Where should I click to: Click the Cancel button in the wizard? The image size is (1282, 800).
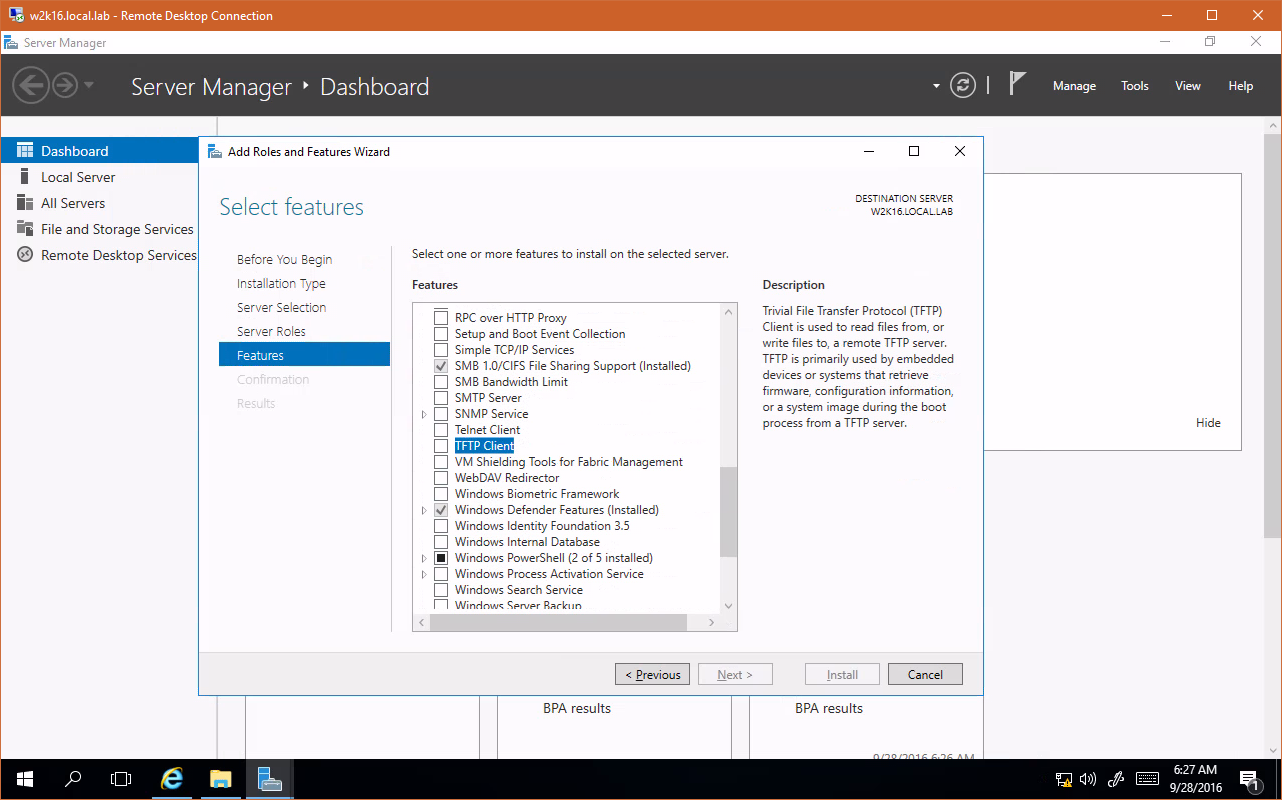pyautogui.click(x=925, y=675)
